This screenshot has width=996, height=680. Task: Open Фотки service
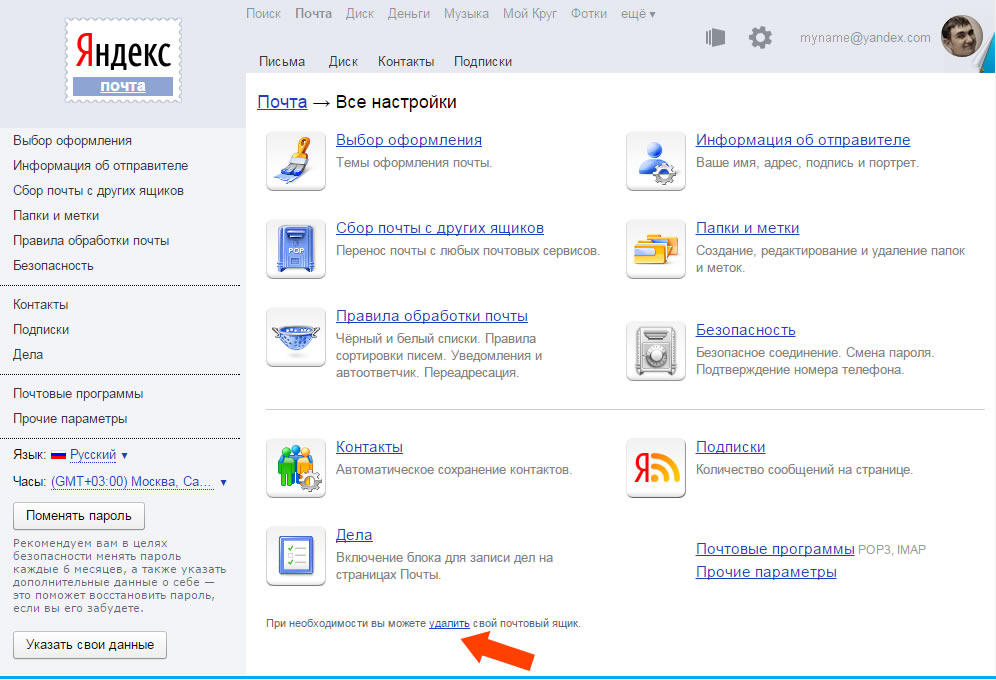(589, 13)
